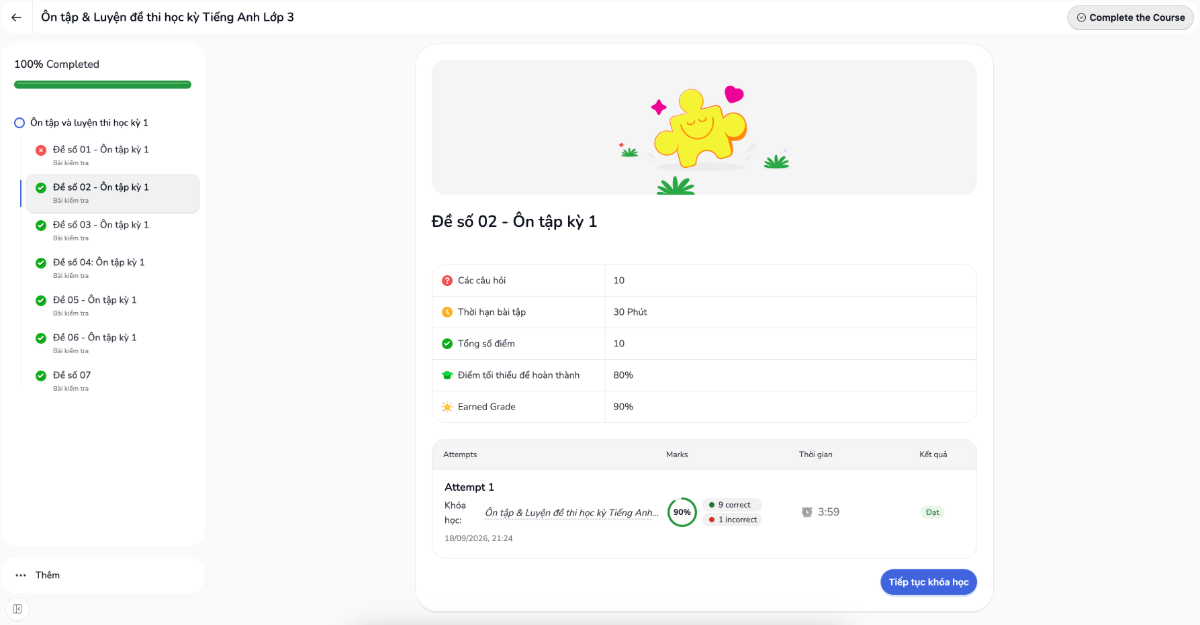The image size is (1200, 625).
Task: Open the Ôn tập & Luyện đề thi course link
Action: click(x=572, y=513)
